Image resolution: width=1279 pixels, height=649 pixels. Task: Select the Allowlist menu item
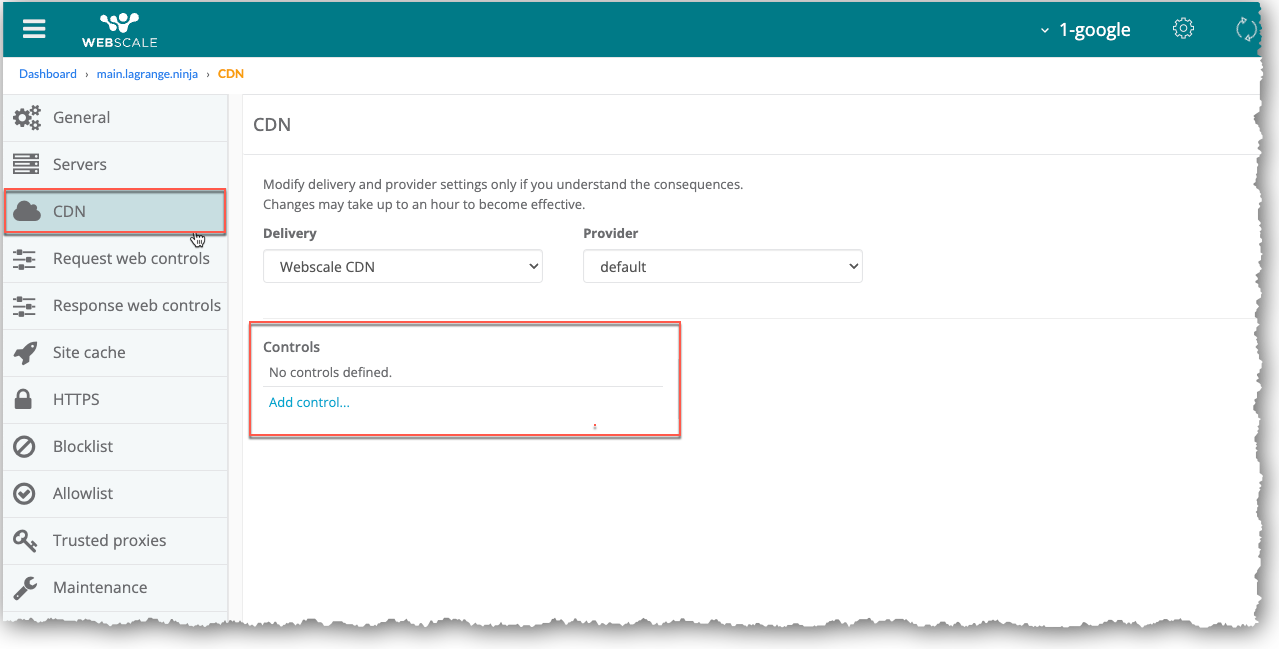pyautogui.click(x=82, y=494)
